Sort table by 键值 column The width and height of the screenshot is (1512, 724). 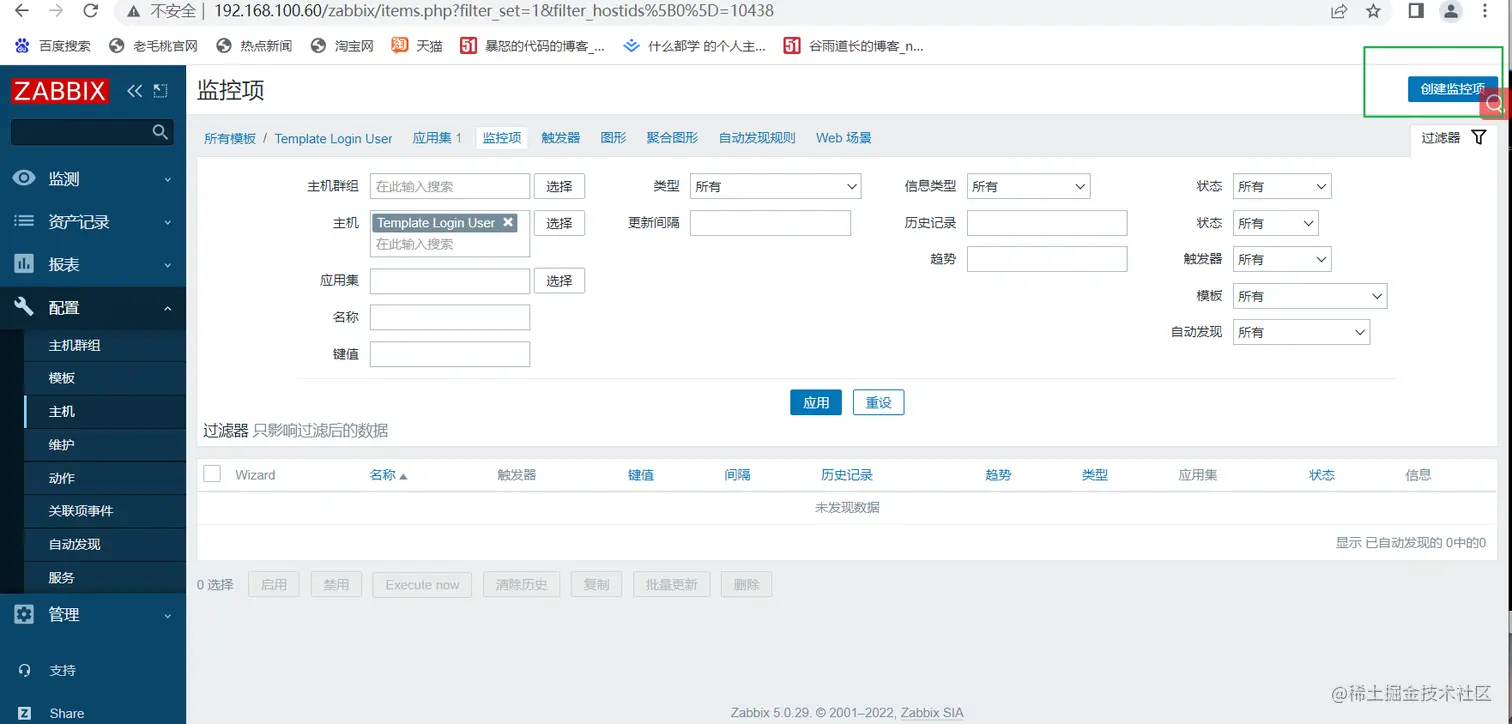point(641,475)
